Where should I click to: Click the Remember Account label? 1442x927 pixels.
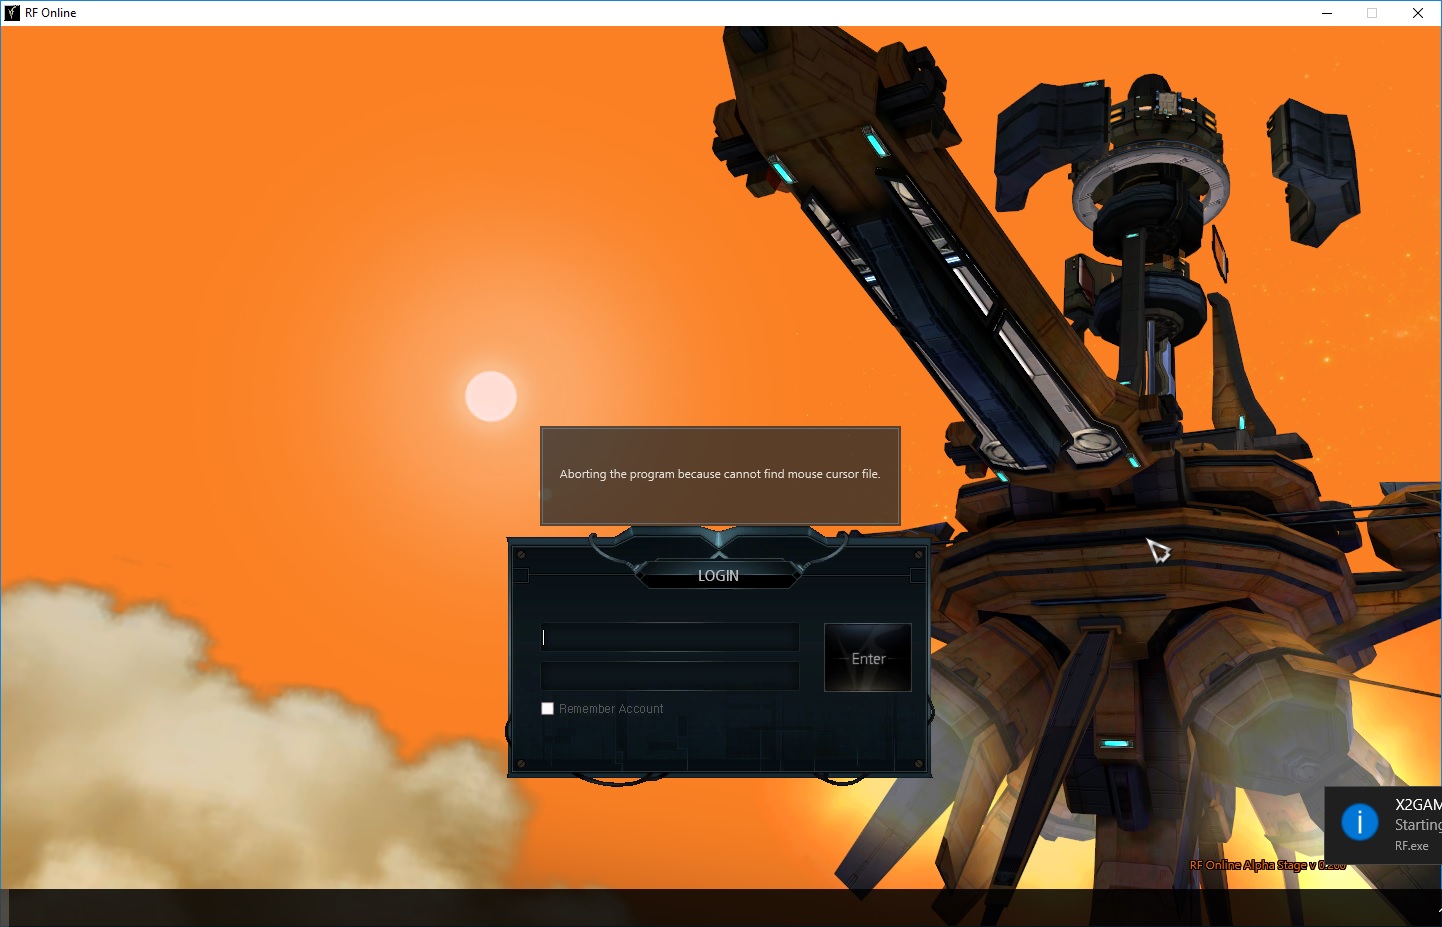[611, 709]
